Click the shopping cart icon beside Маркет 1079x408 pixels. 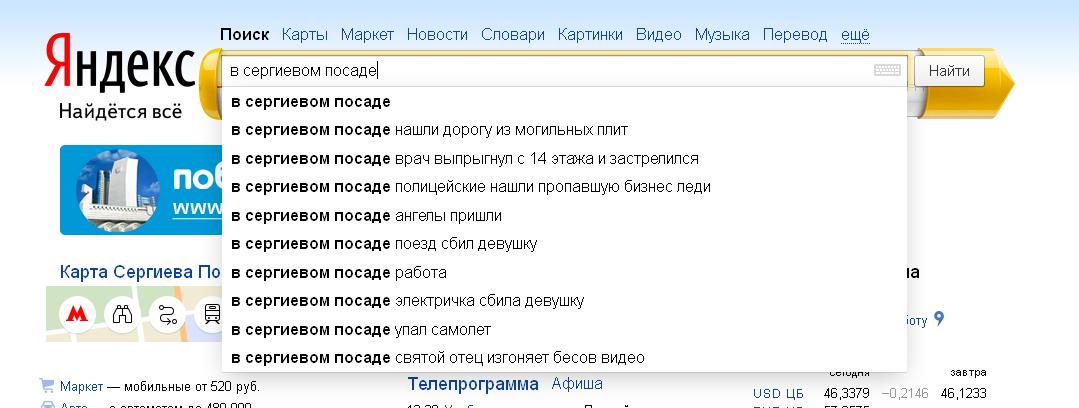pos(46,385)
